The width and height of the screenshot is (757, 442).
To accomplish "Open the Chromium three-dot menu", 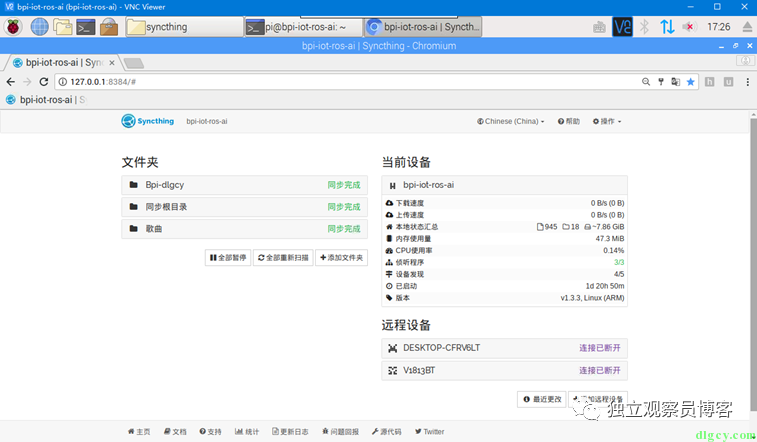I will (747, 82).
